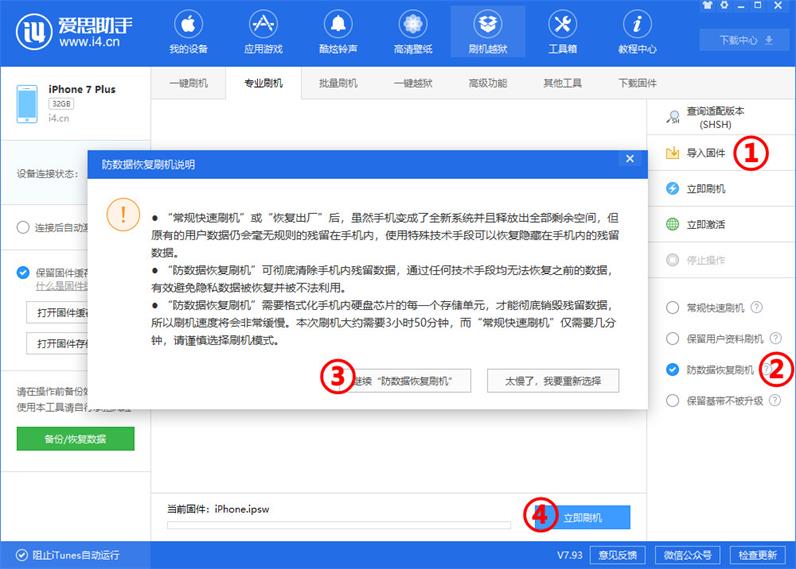The height and width of the screenshot is (569, 796).
Task: Click the 当前固件: iPhone.ipsw text
Action: 218,509
